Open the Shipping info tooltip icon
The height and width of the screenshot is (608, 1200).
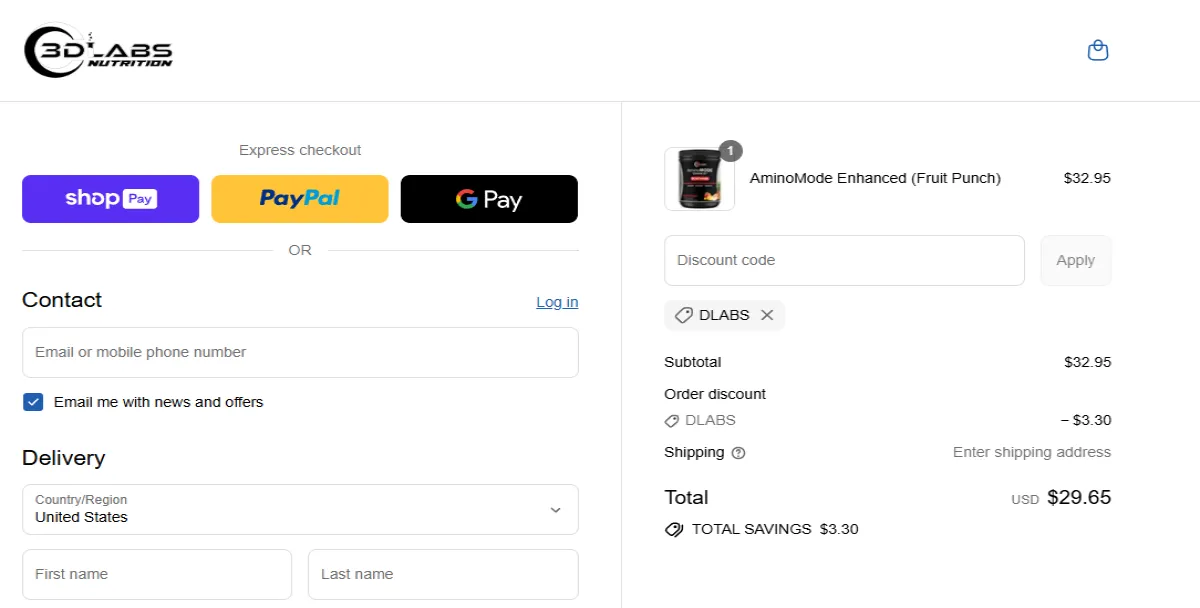(x=737, y=452)
